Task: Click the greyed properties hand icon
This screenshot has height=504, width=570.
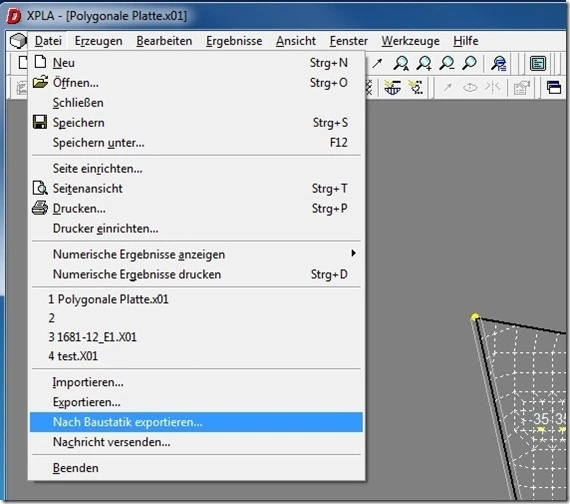Action: pos(521,88)
